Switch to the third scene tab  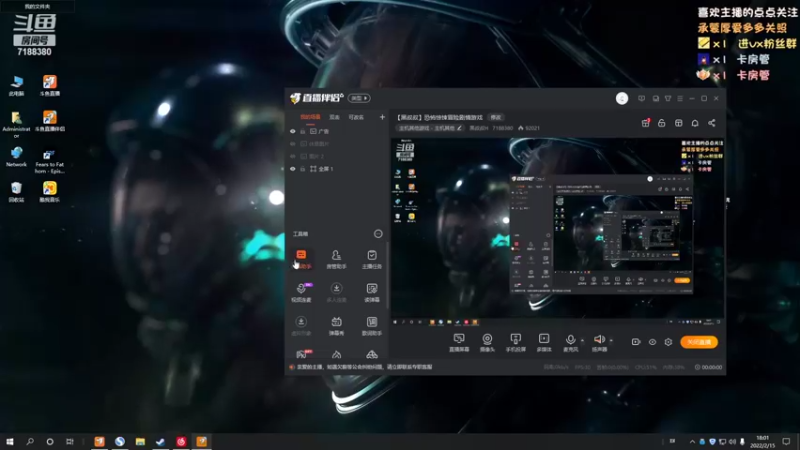356,117
